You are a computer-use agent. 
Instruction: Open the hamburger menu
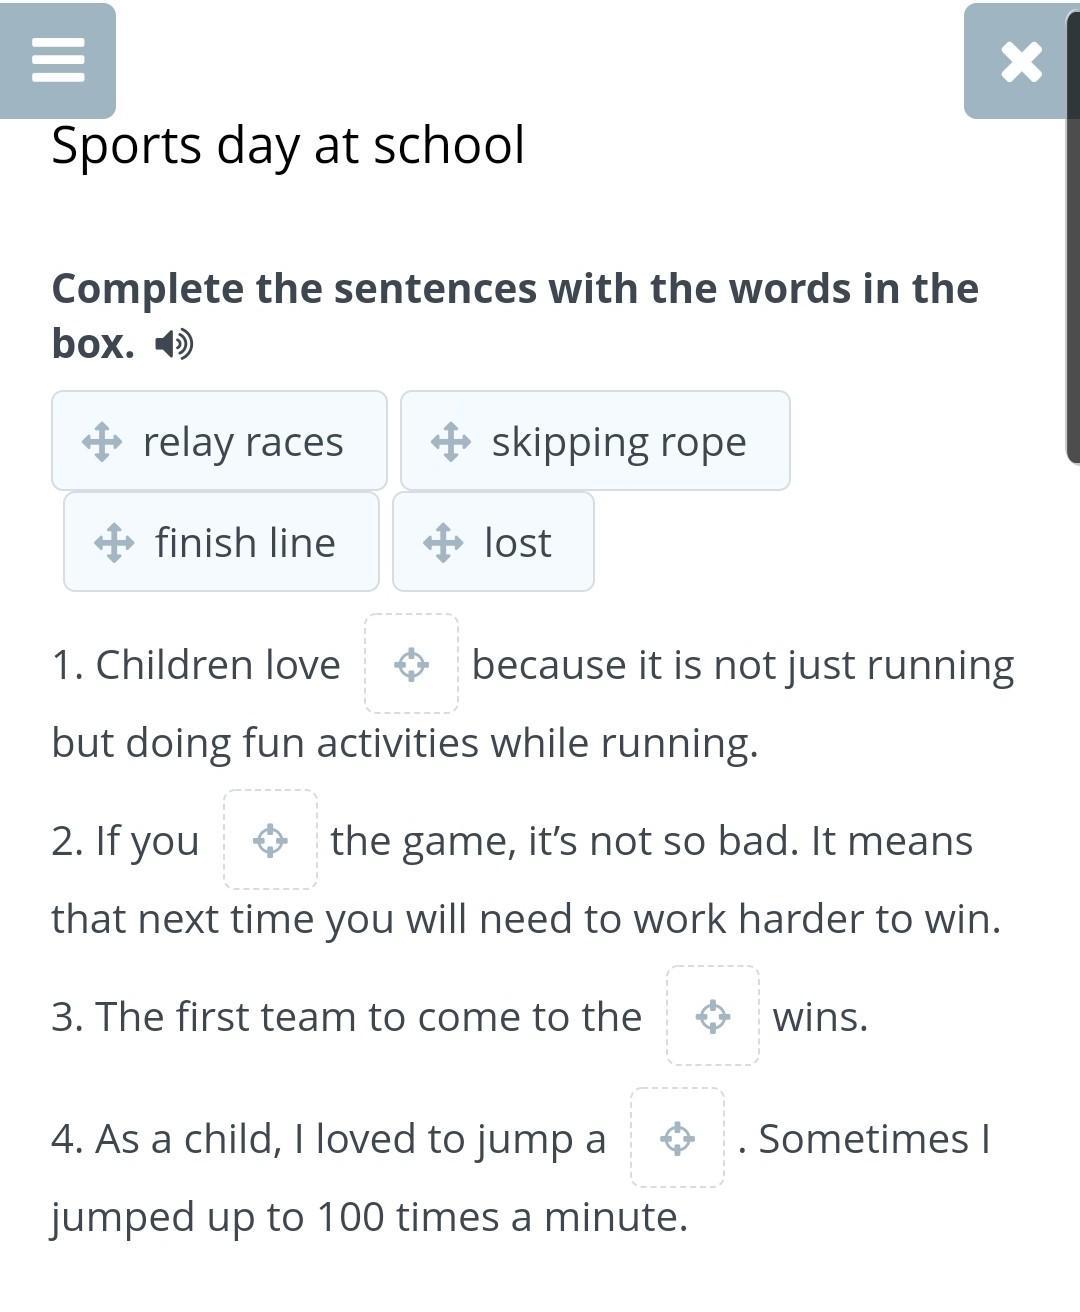(57, 61)
